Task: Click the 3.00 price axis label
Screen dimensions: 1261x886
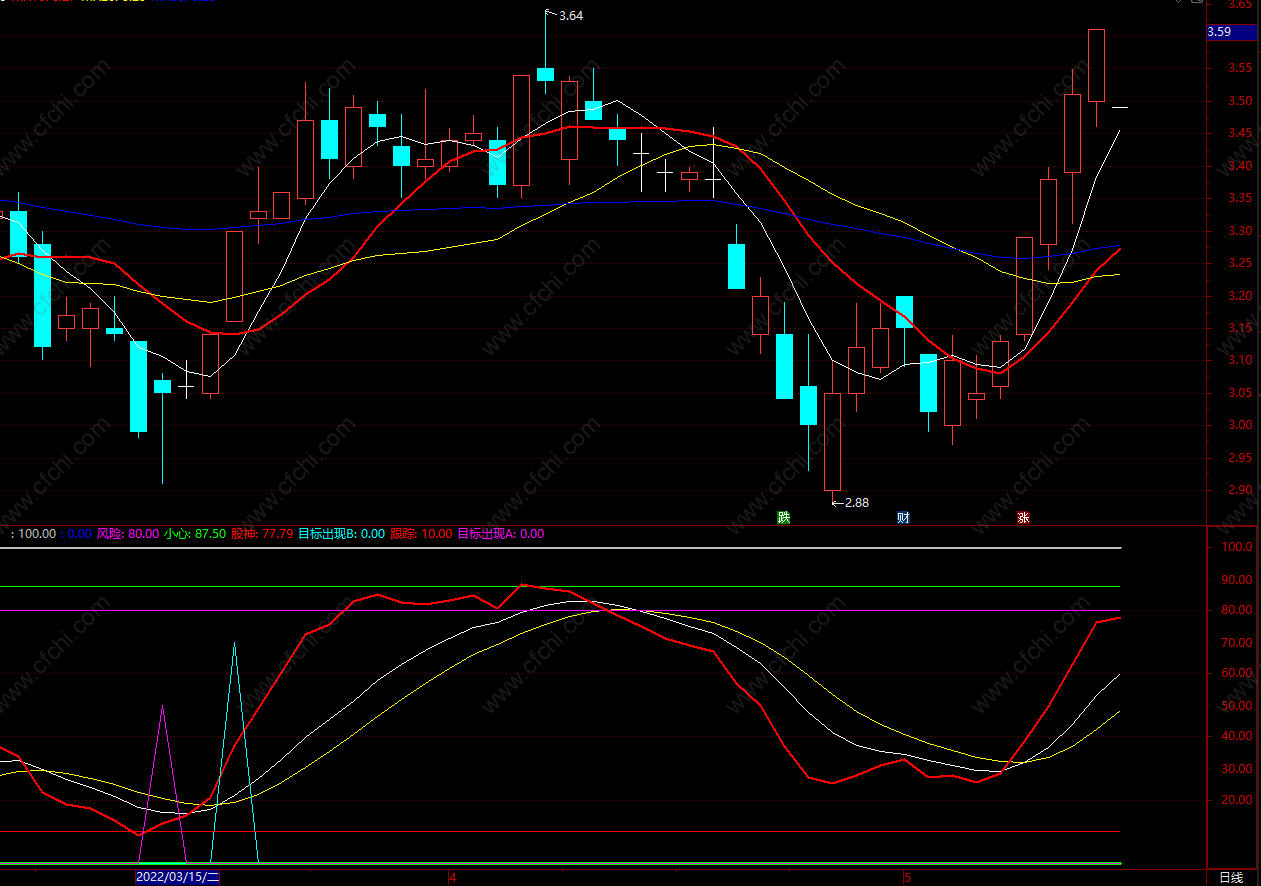Action: pos(1240,425)
